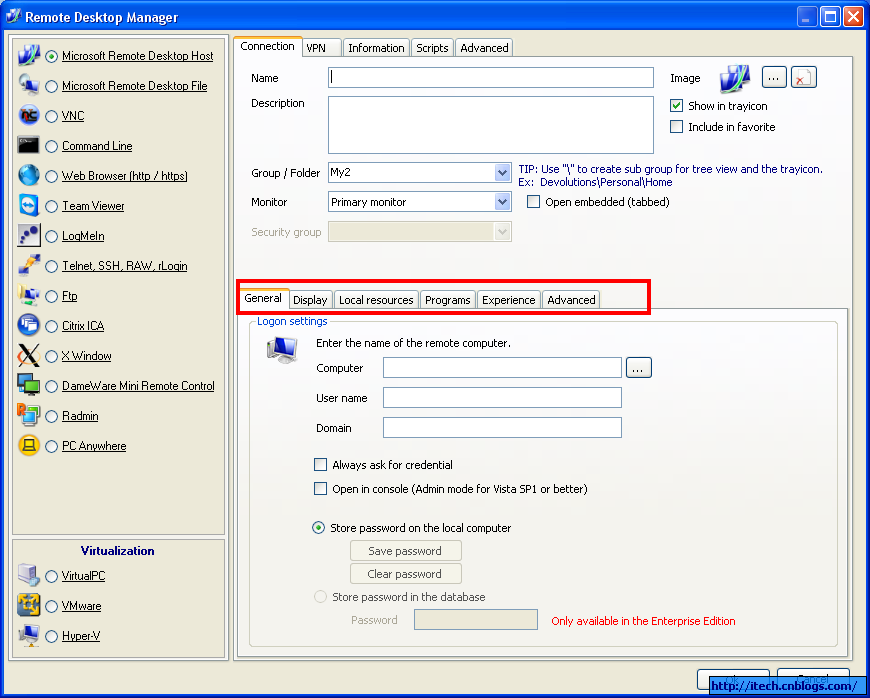
Task: Switch to the Display tab
Action: 310,300
